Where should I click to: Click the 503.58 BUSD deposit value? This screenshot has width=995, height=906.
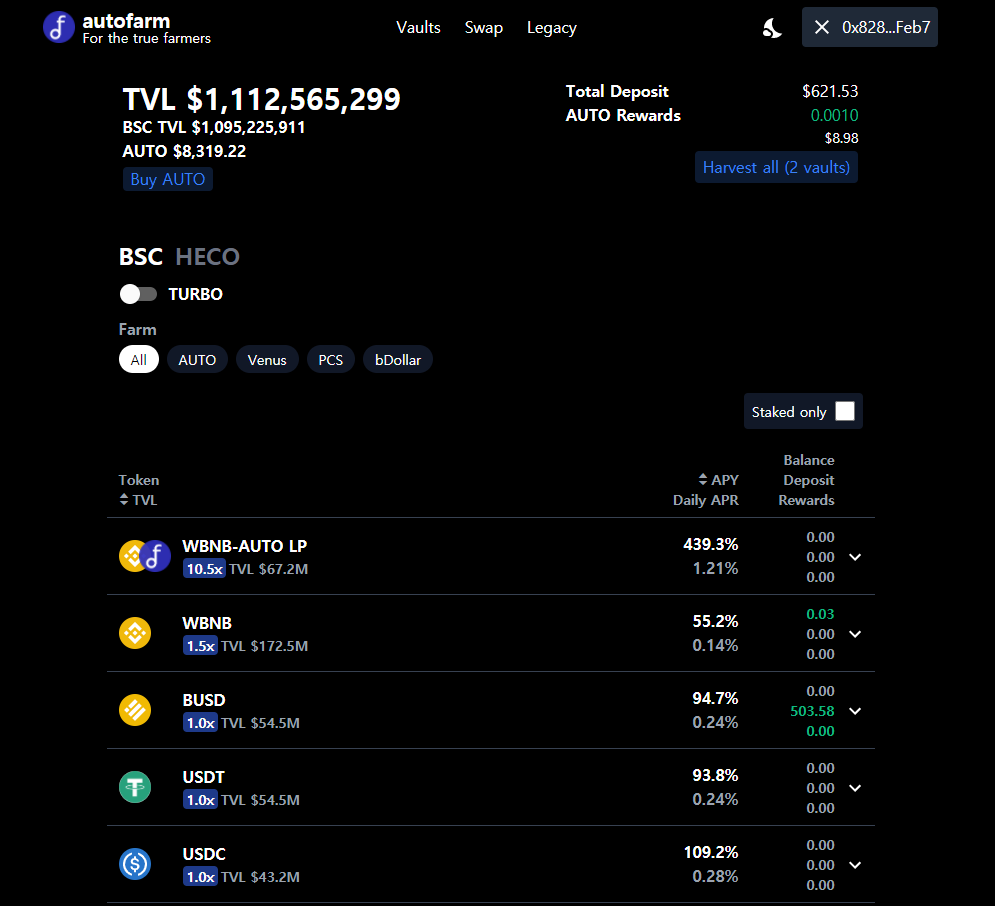812,711
